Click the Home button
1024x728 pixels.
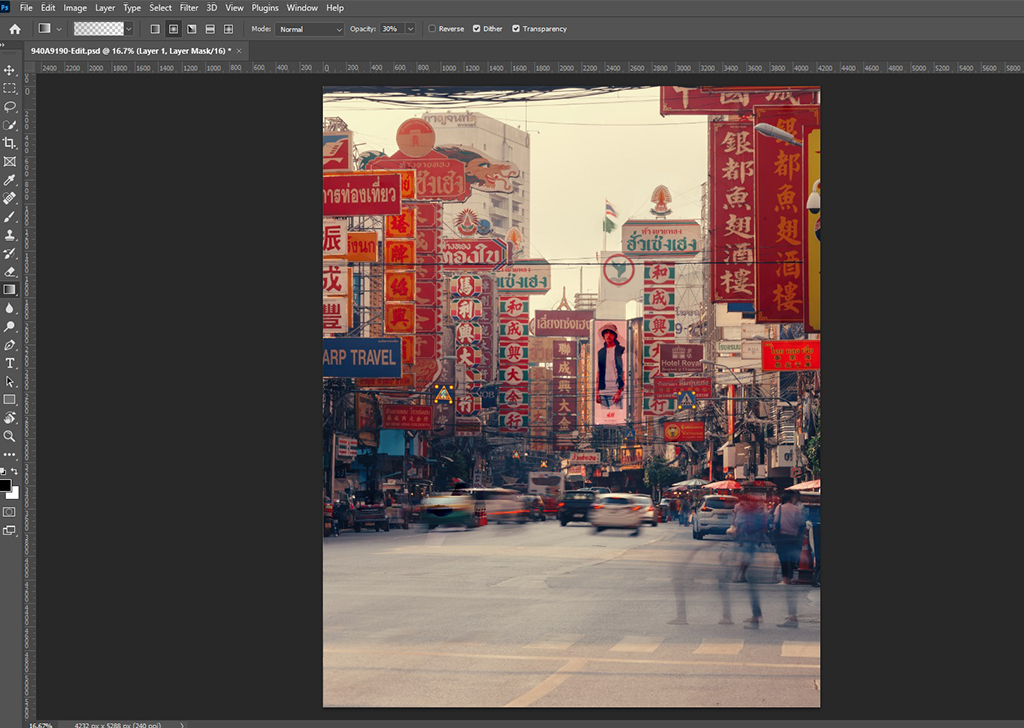click(15, 29)
